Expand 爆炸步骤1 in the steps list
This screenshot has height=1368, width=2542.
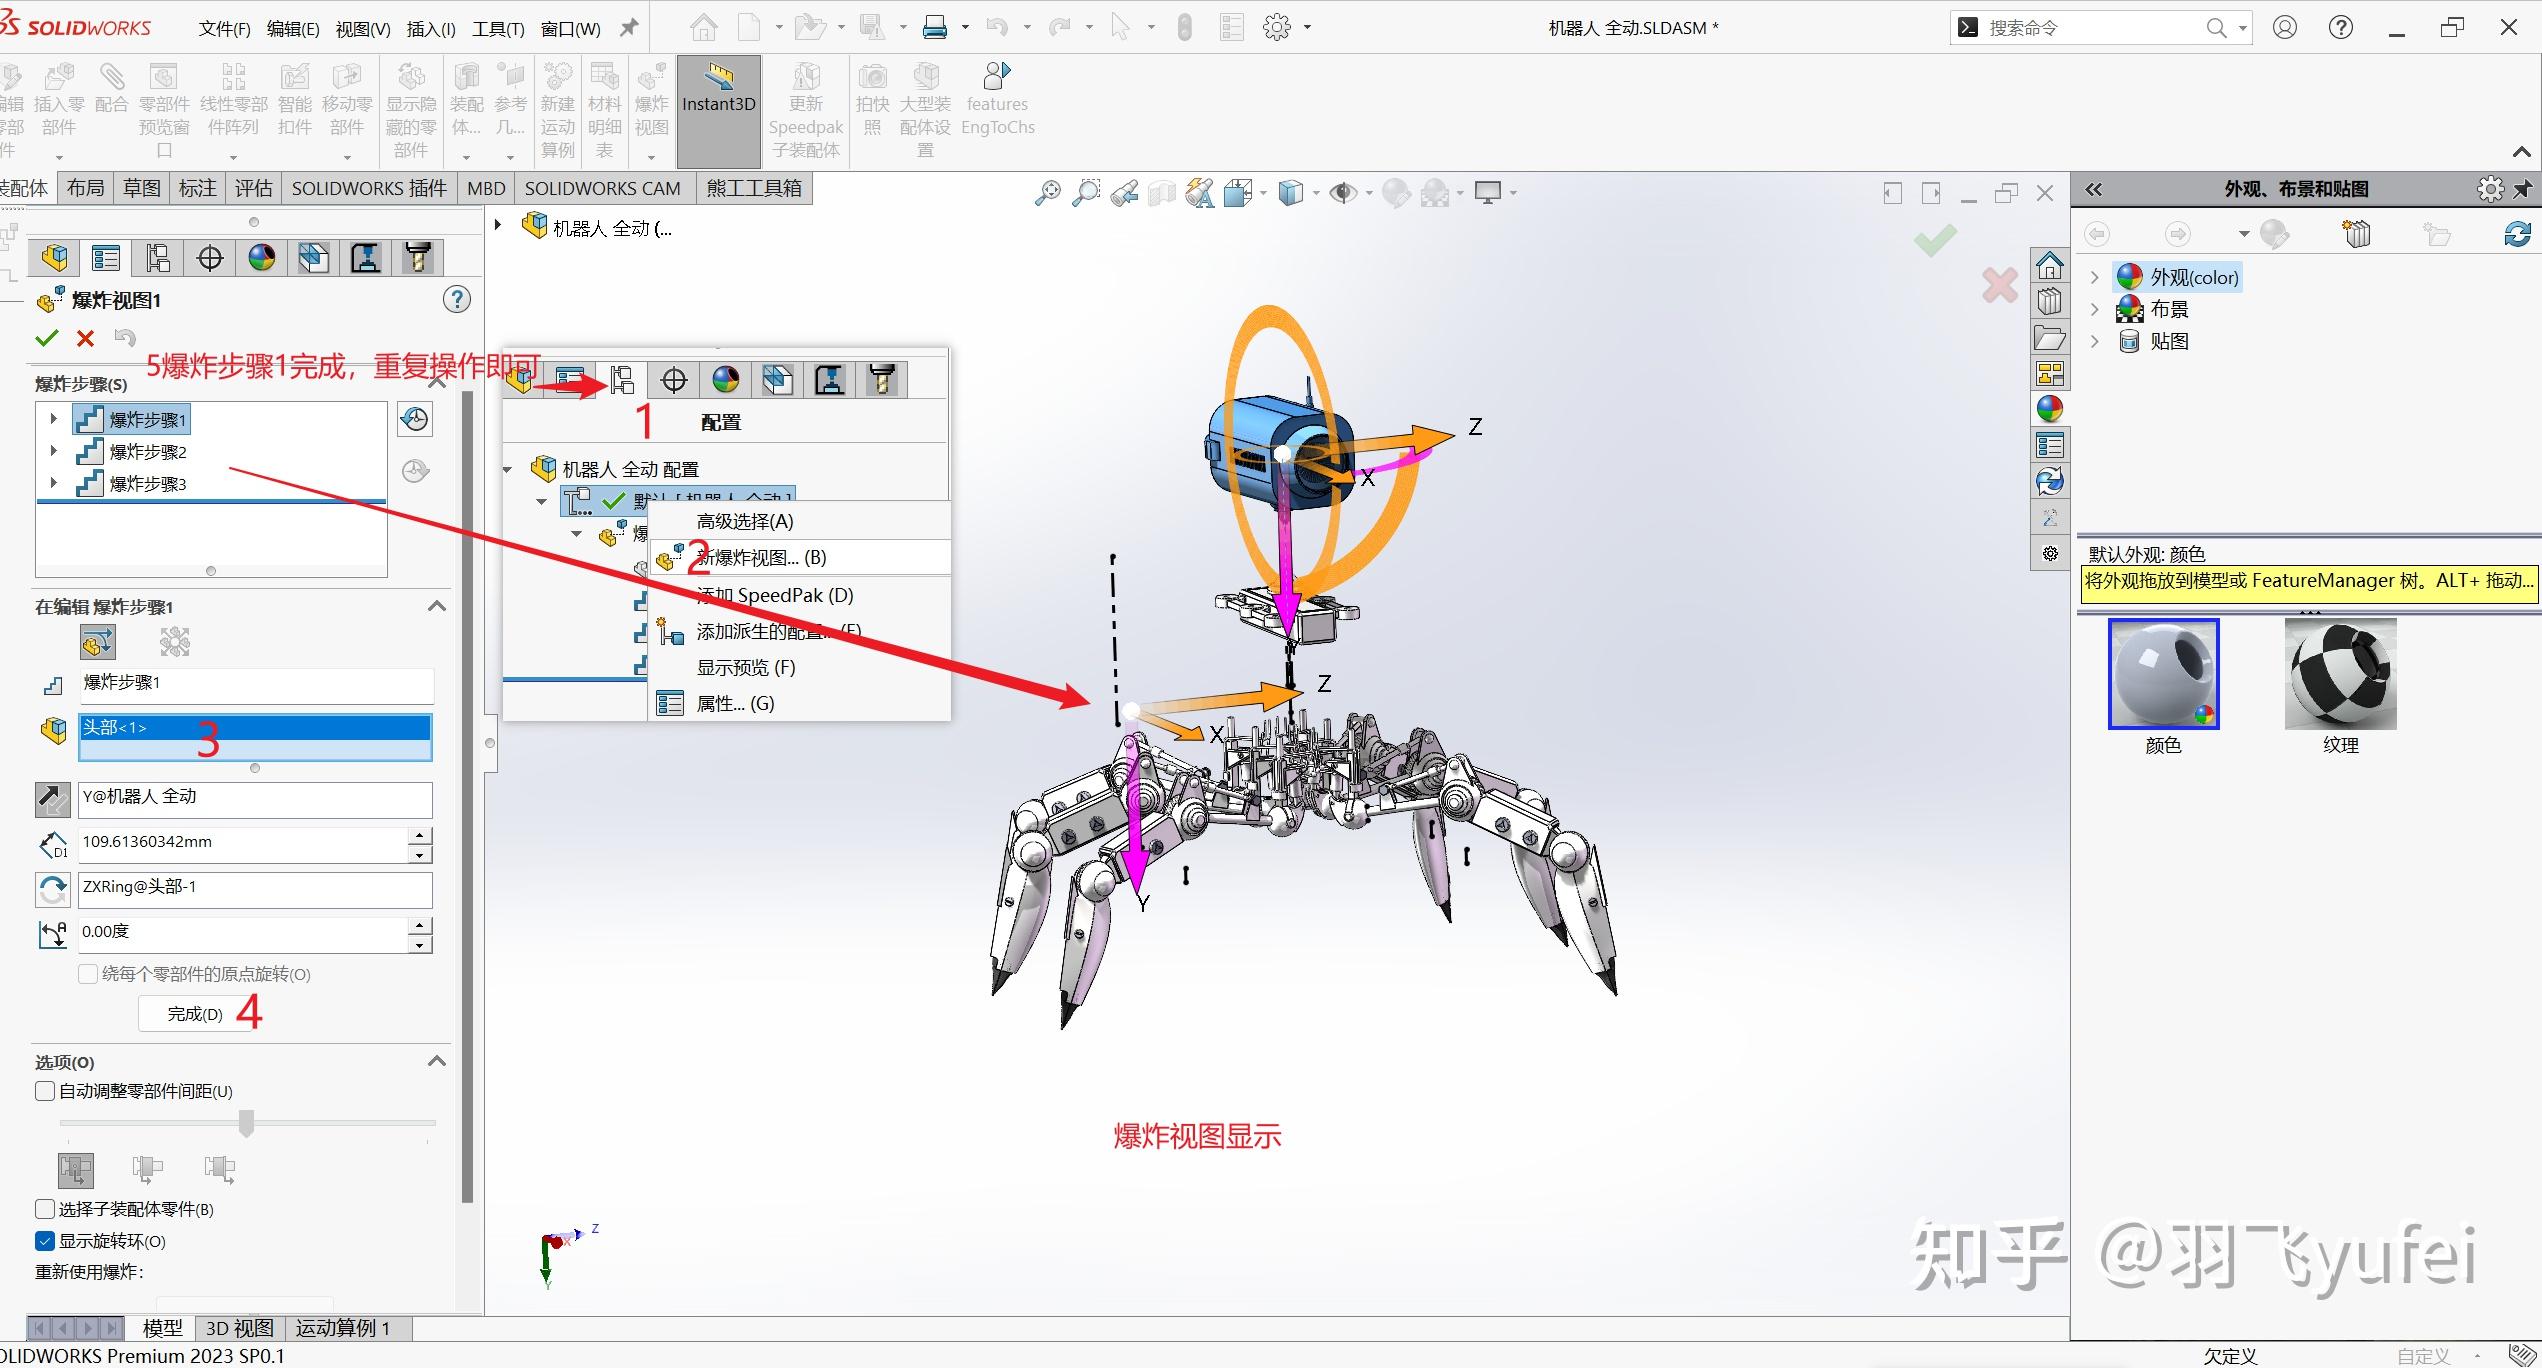54,419
